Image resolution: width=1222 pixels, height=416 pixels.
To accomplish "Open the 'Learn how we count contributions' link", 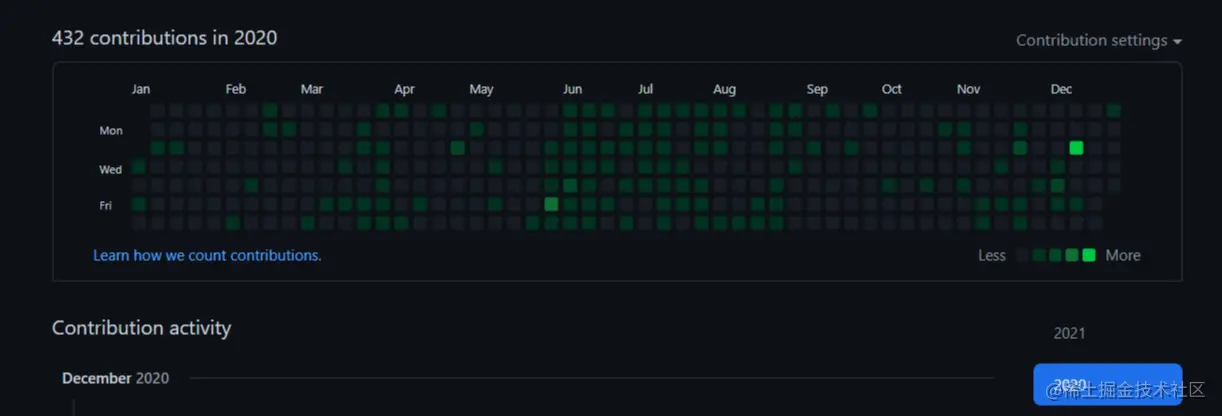I will tap(207, 255).
